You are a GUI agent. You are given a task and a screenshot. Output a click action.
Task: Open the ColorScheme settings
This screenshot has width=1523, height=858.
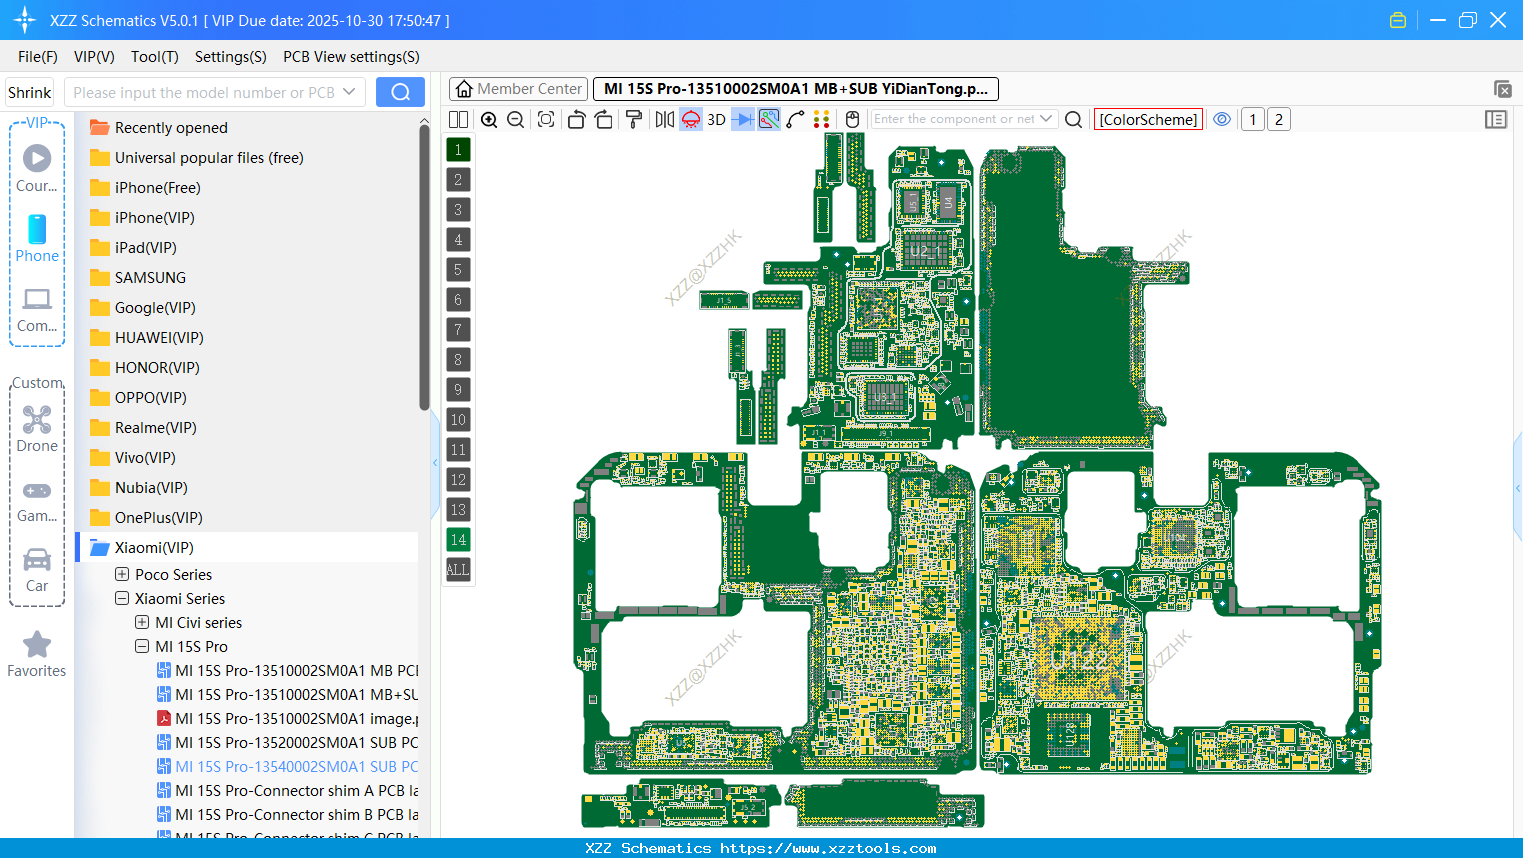(x=1148, y=119)
